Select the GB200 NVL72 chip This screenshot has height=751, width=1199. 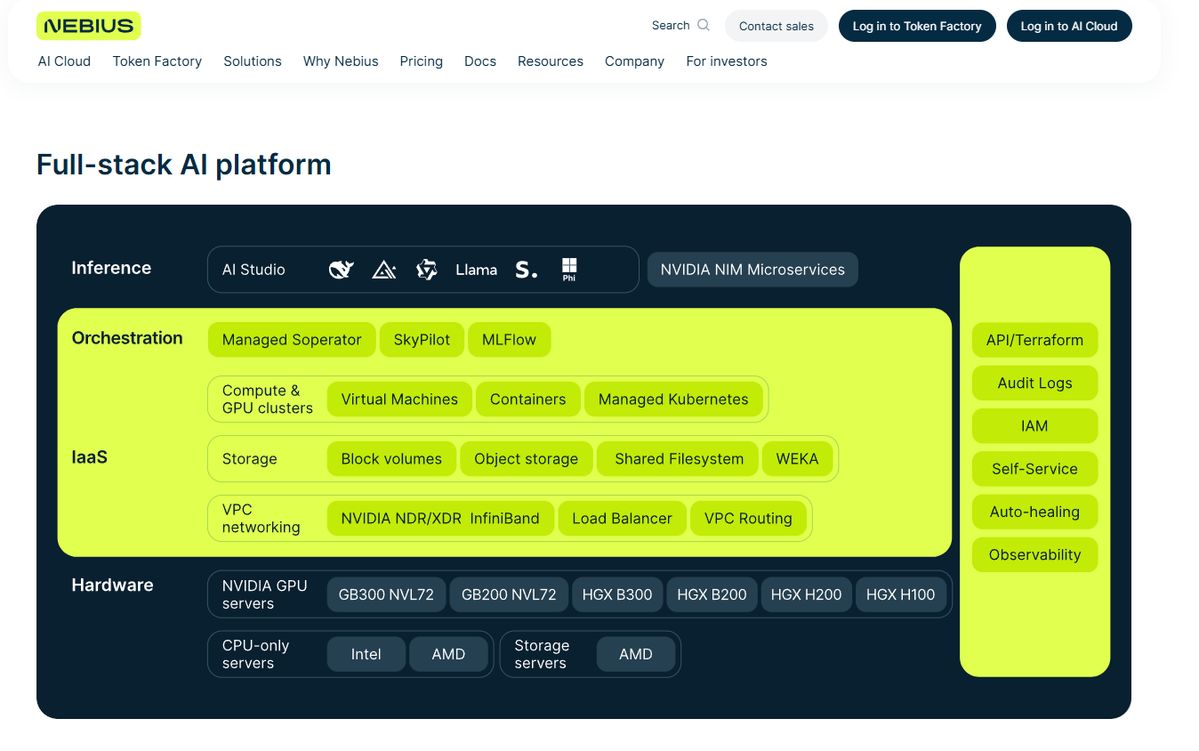click(x=509, y=594)
